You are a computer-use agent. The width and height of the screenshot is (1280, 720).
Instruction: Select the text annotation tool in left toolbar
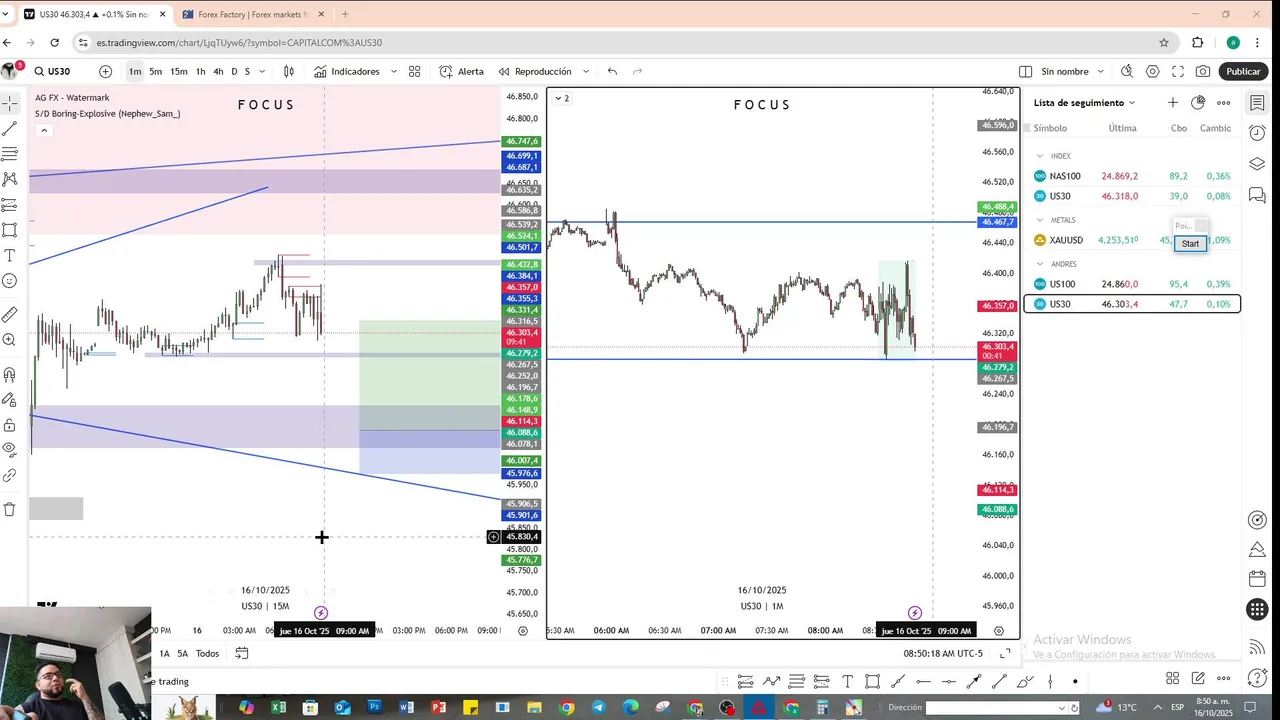(x=9, y=256)
